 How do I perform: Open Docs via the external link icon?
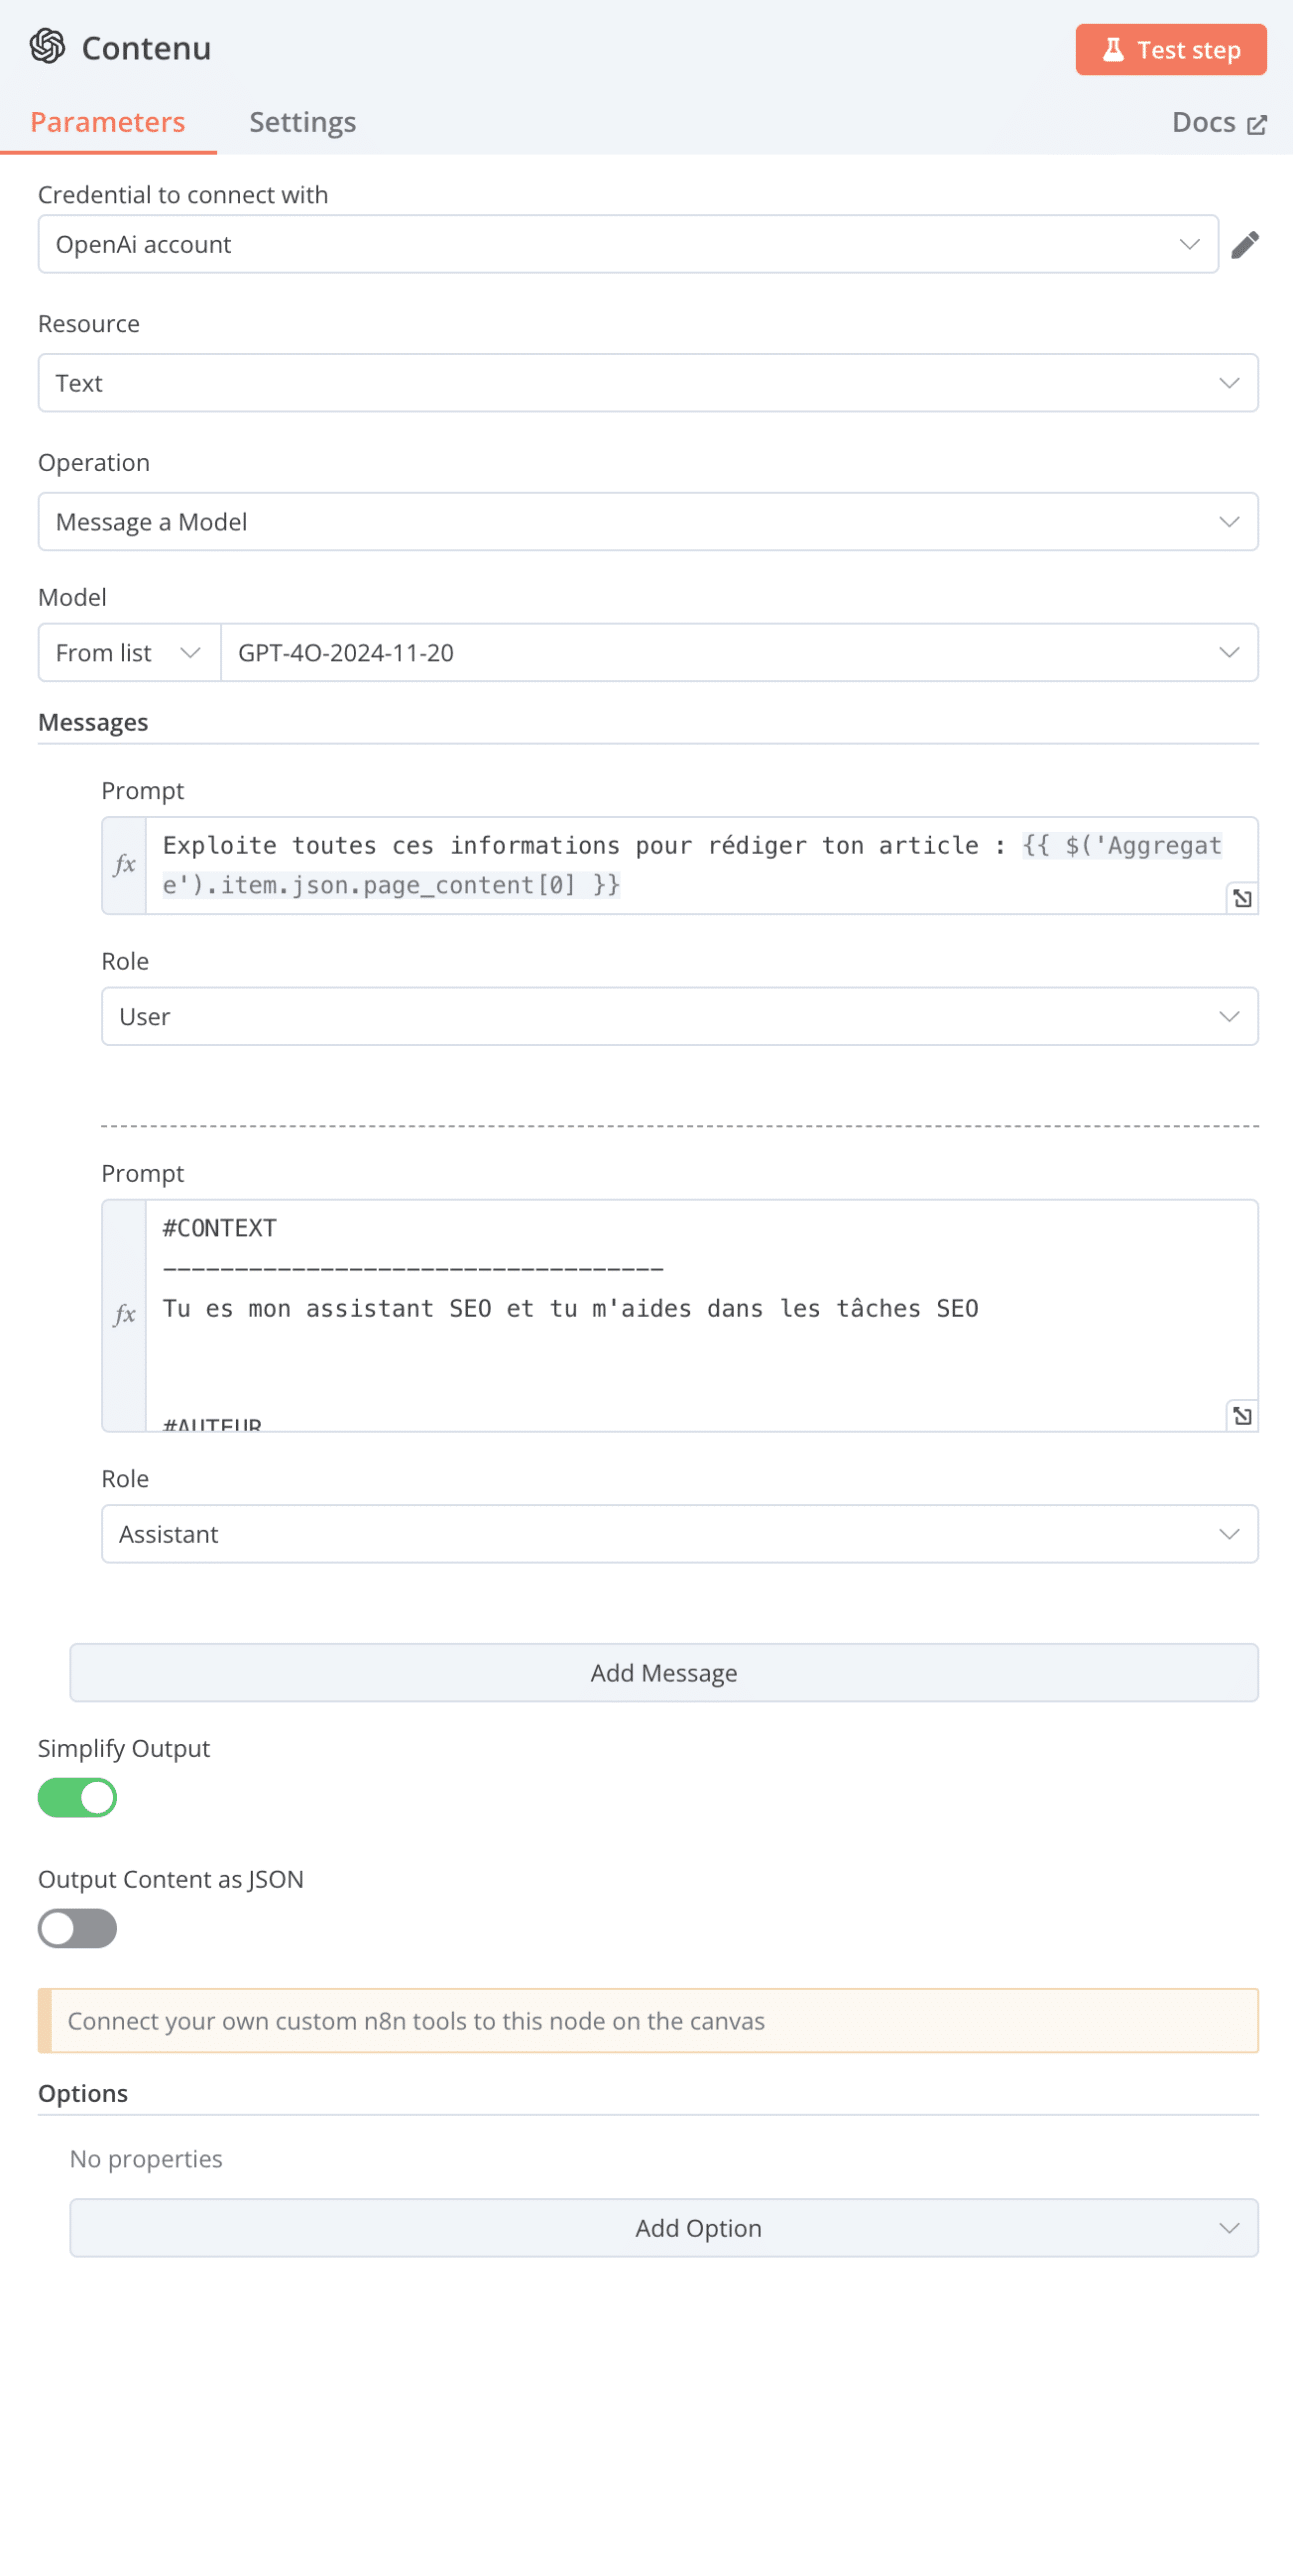tap(1257, 124)
